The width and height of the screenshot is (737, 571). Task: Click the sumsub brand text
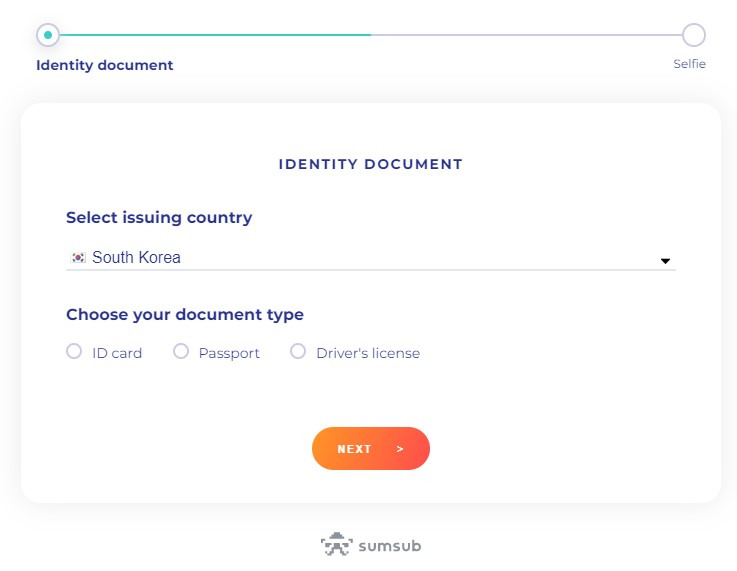pyautogui.click(x=390, y=546)
